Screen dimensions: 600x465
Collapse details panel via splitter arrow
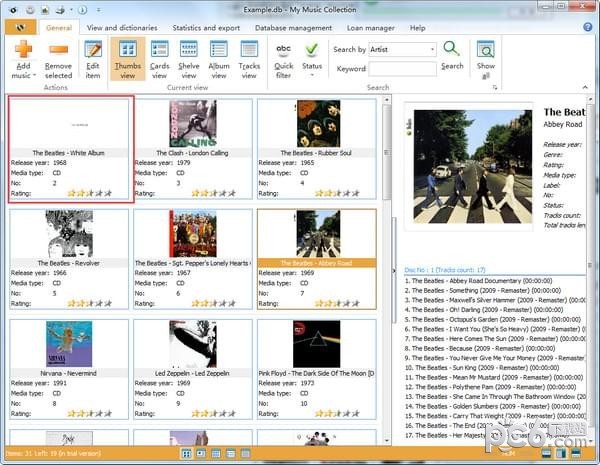pyautogui.click(x=394, y=271)
